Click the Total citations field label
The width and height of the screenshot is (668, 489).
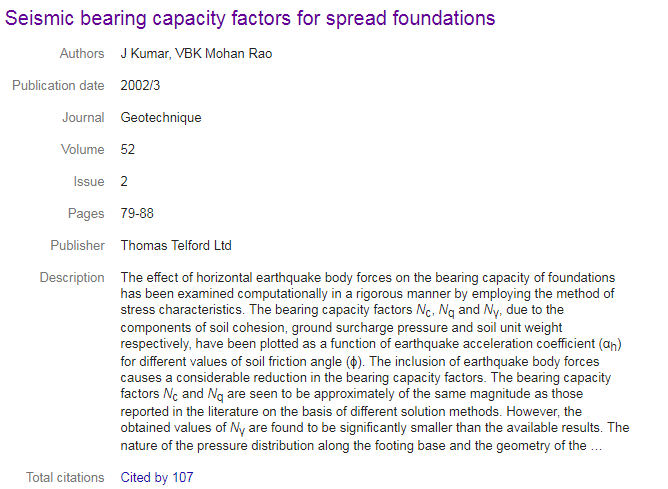[x=65, y=477]
